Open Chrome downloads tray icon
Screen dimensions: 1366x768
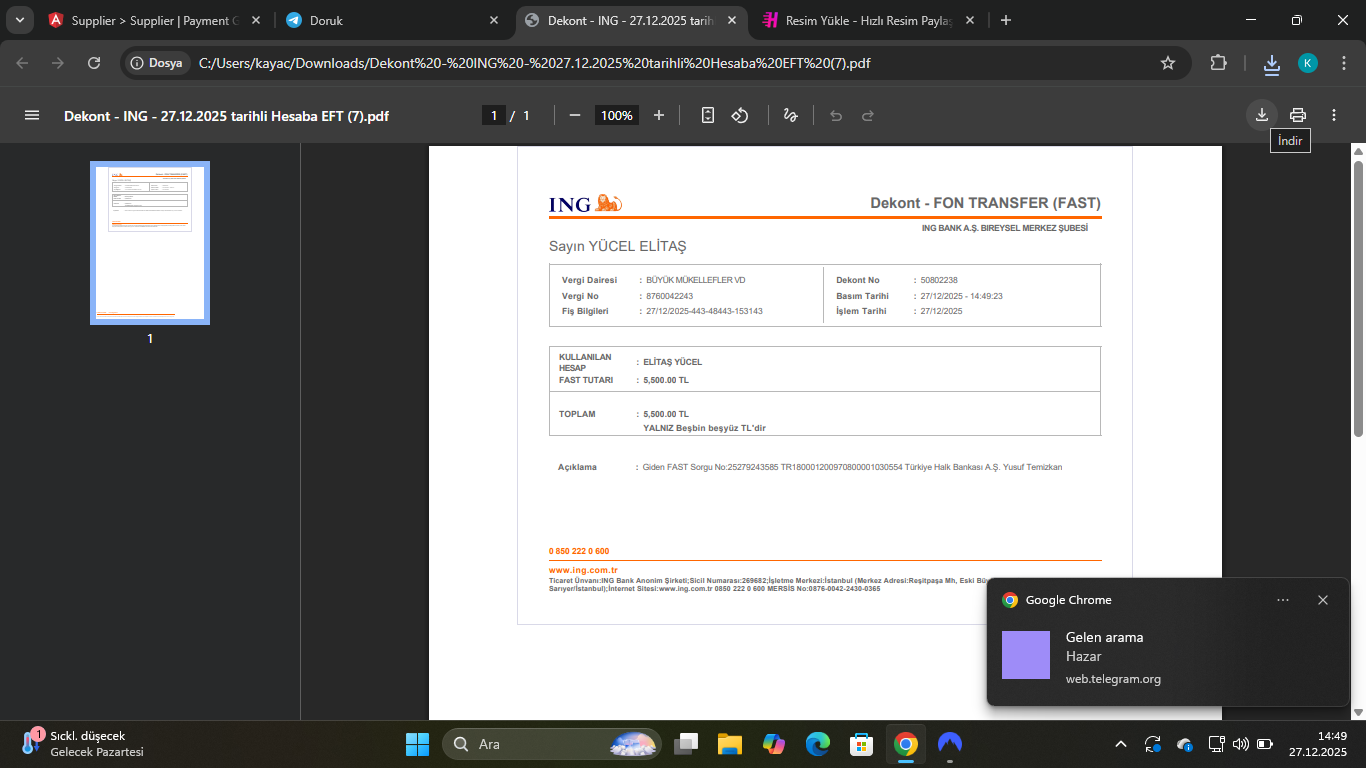pos(1272,64)
